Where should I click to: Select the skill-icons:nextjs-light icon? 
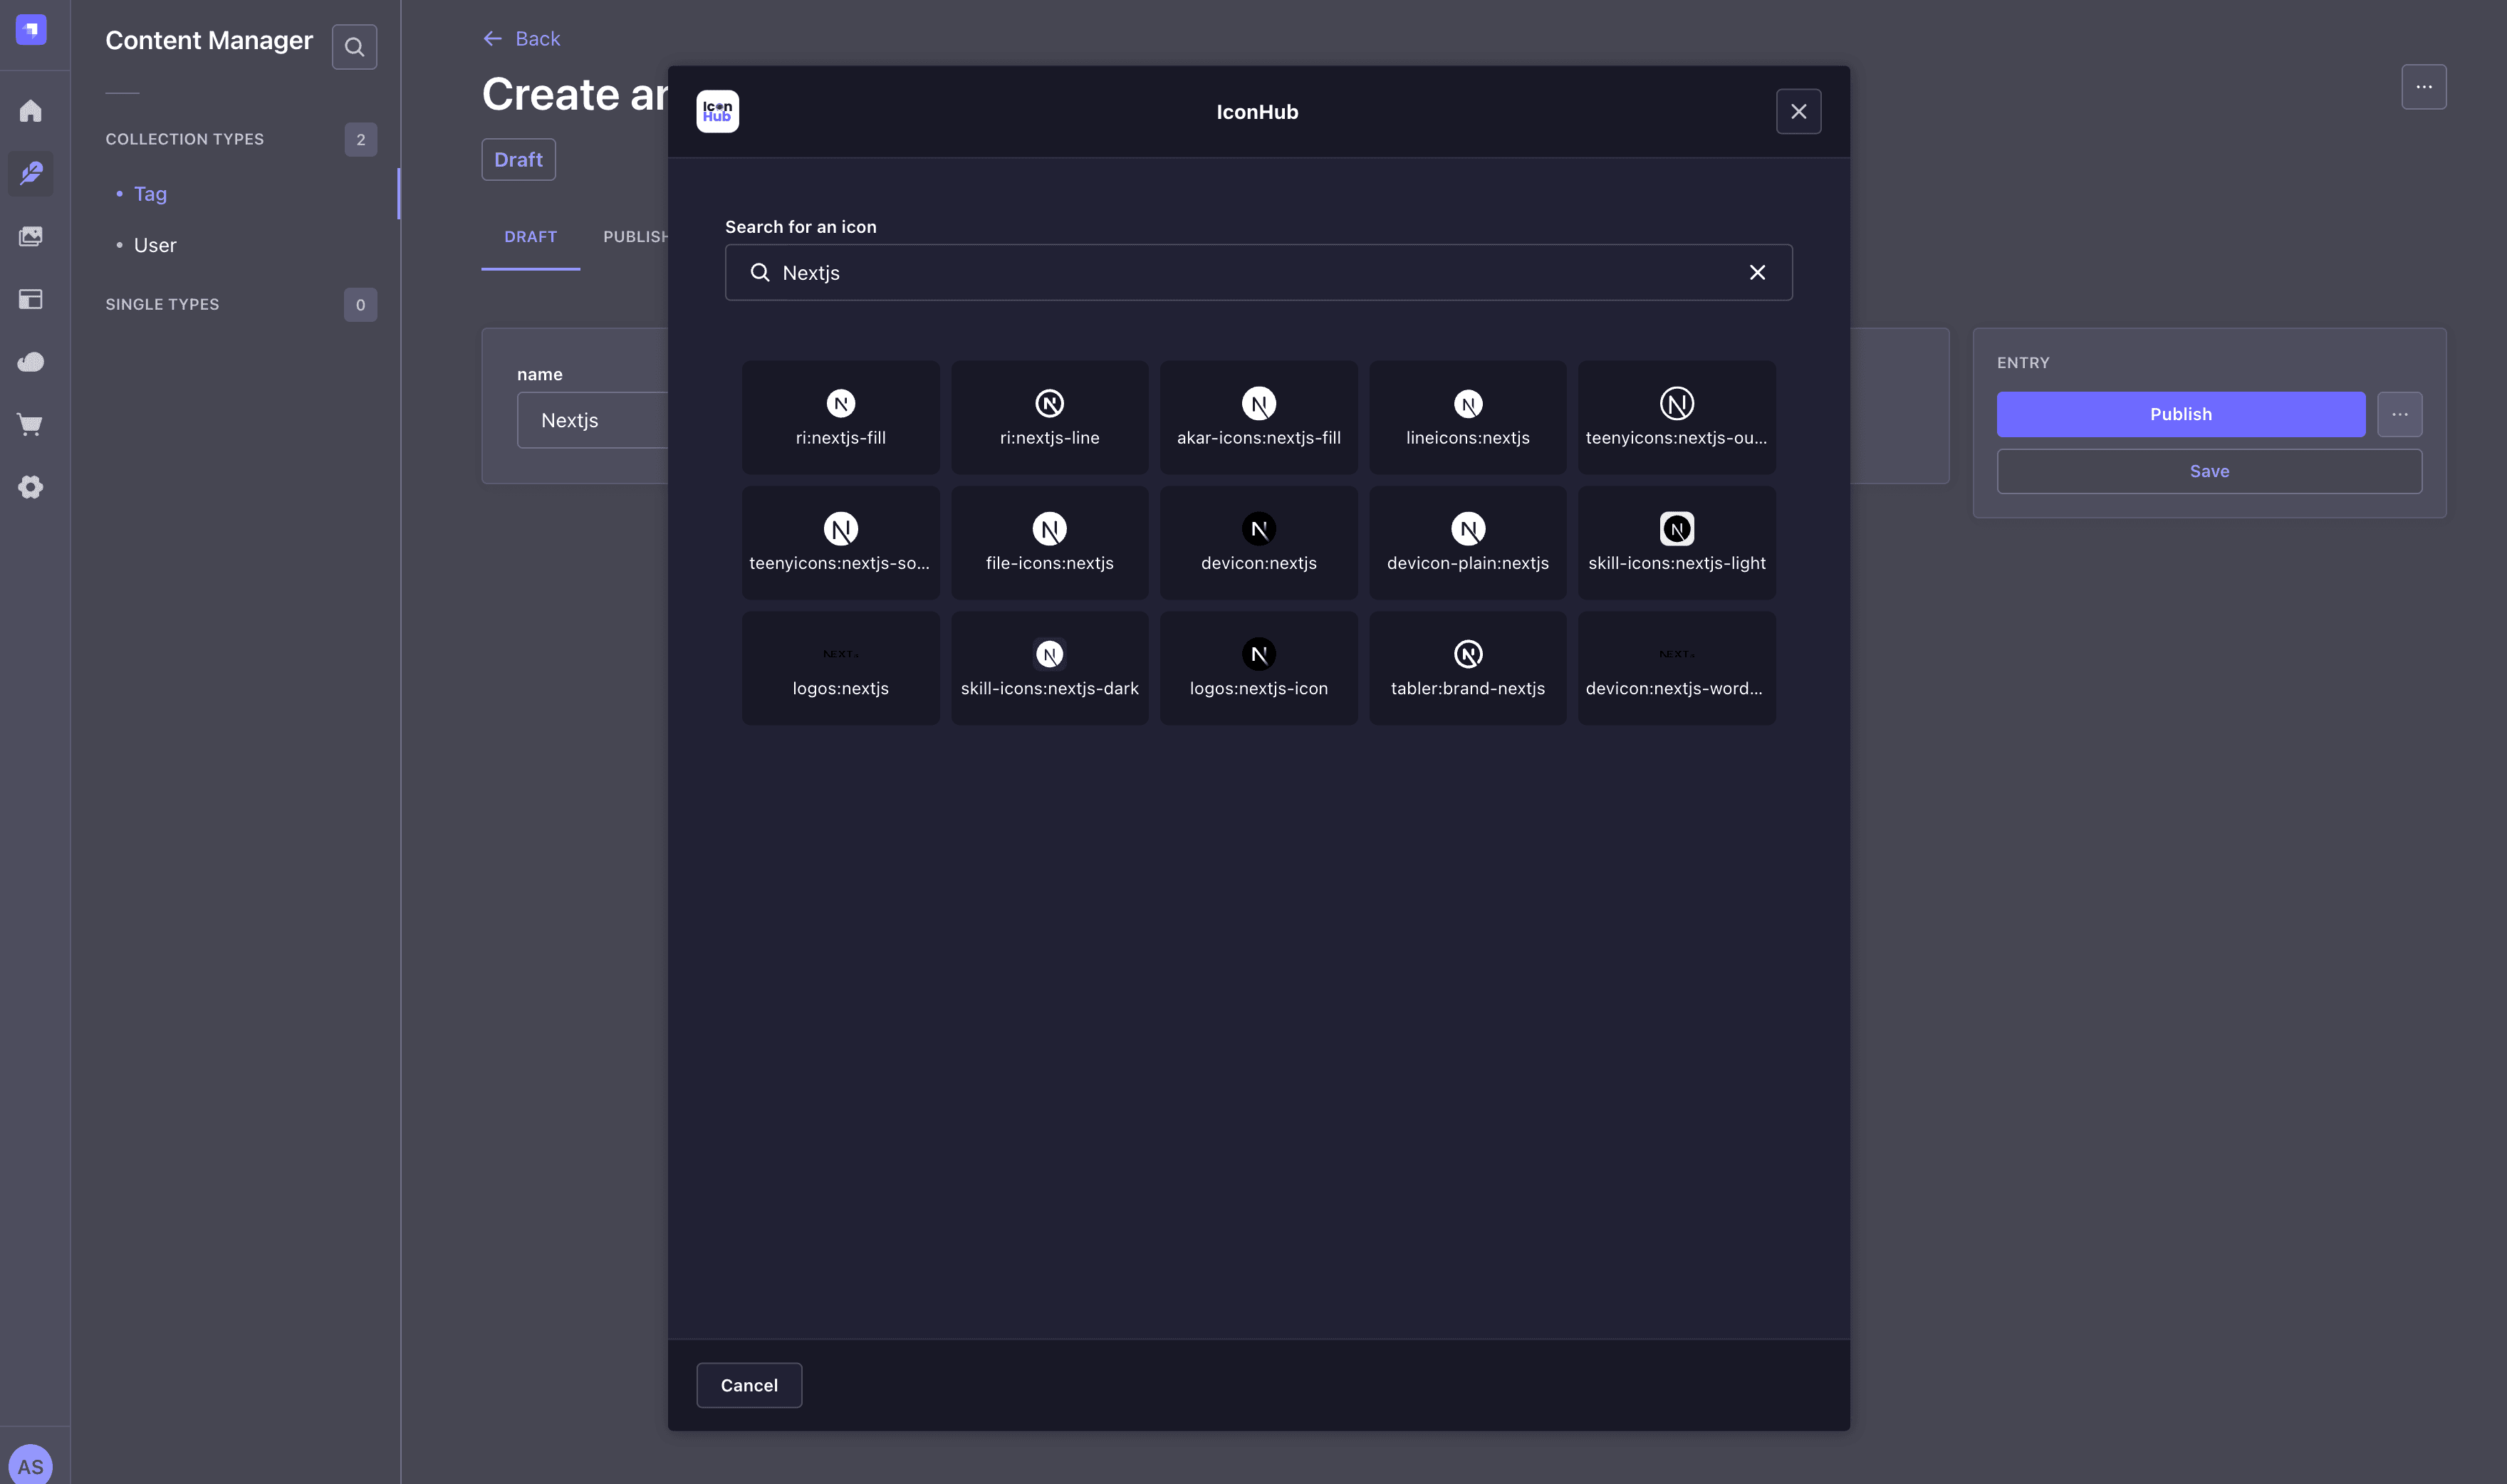click(1676, 543)
